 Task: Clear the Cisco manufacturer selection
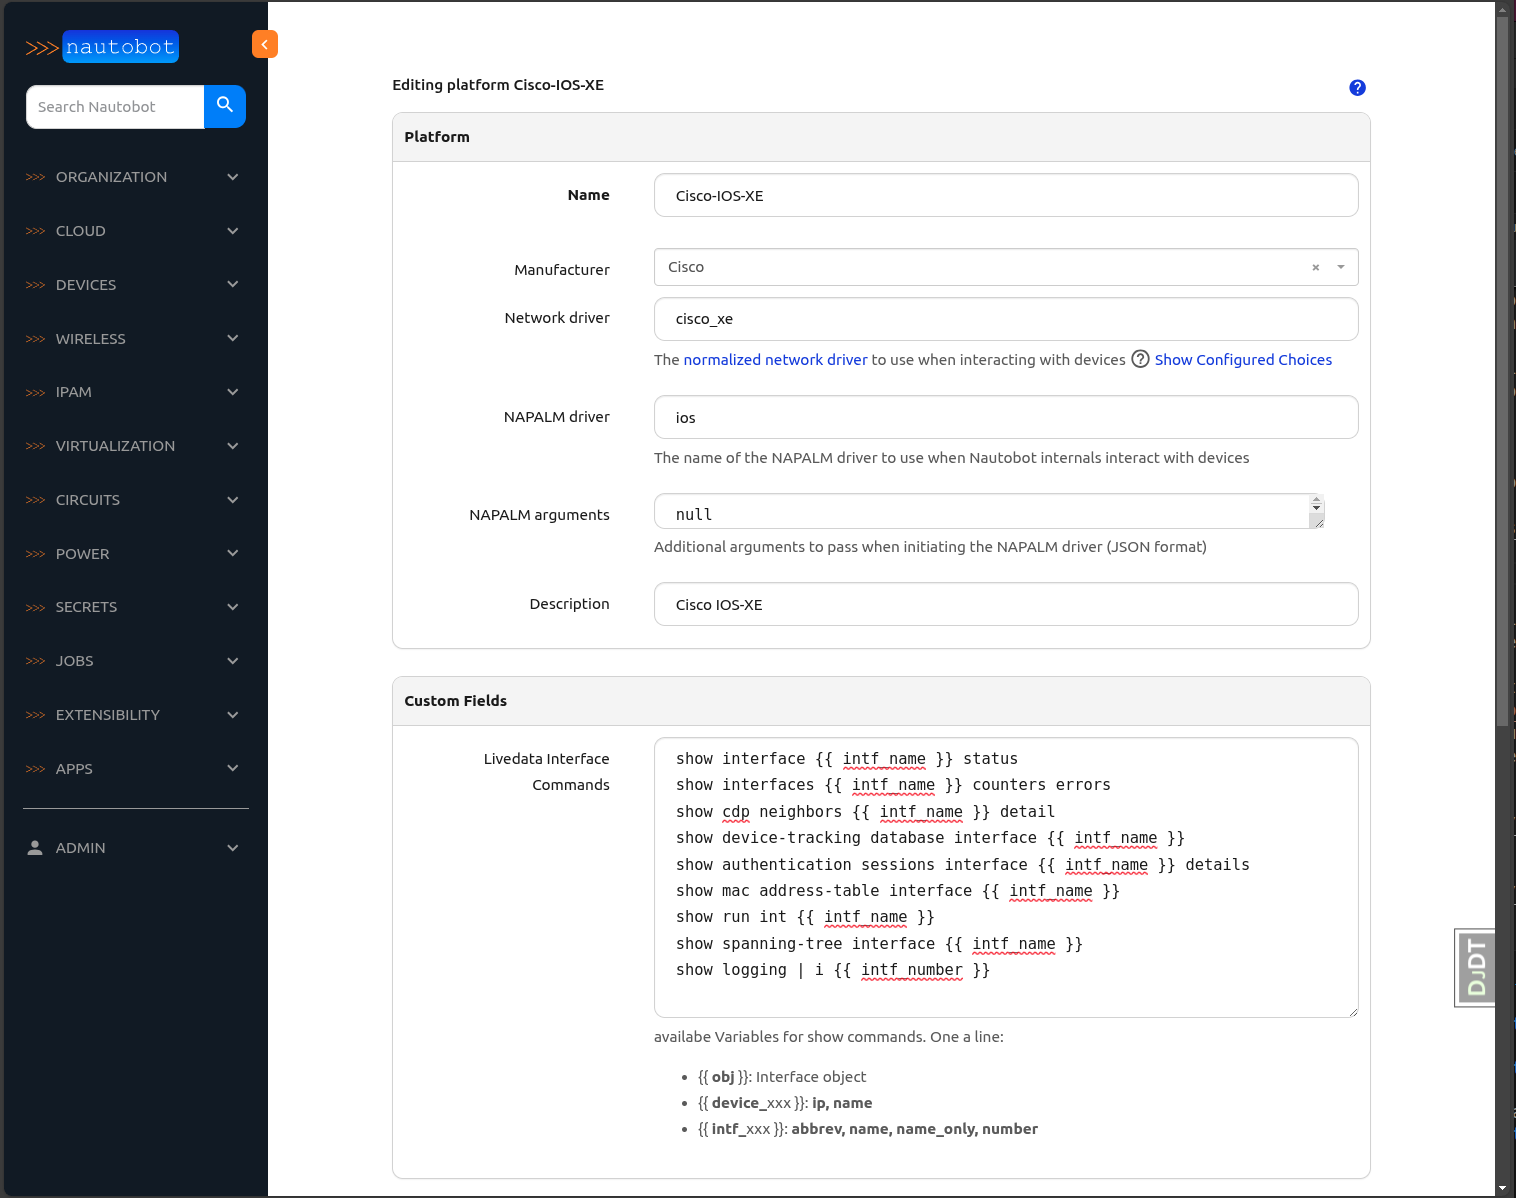click(1315, 267)
